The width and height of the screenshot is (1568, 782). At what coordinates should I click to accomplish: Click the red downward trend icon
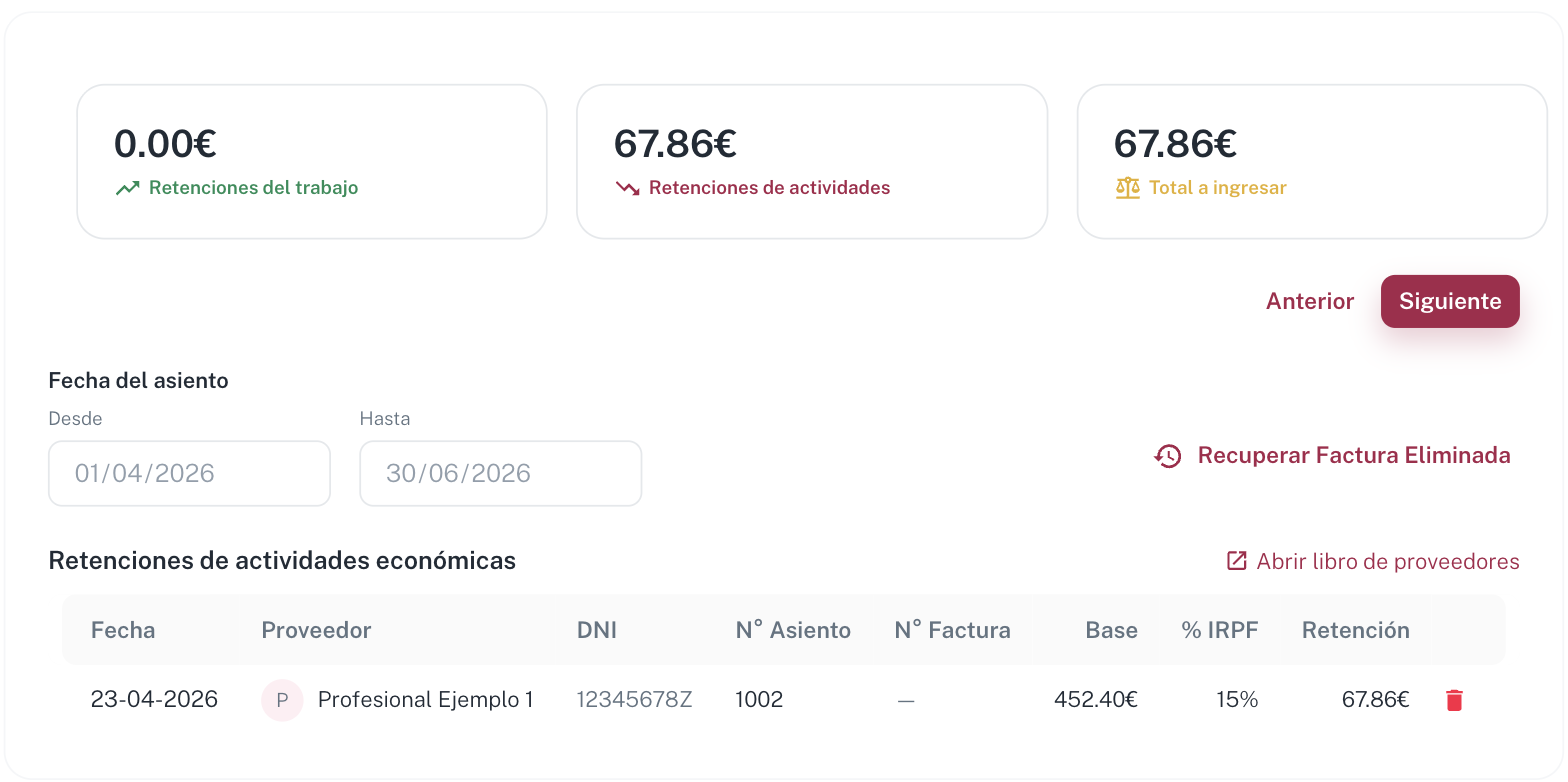point(627,188)
